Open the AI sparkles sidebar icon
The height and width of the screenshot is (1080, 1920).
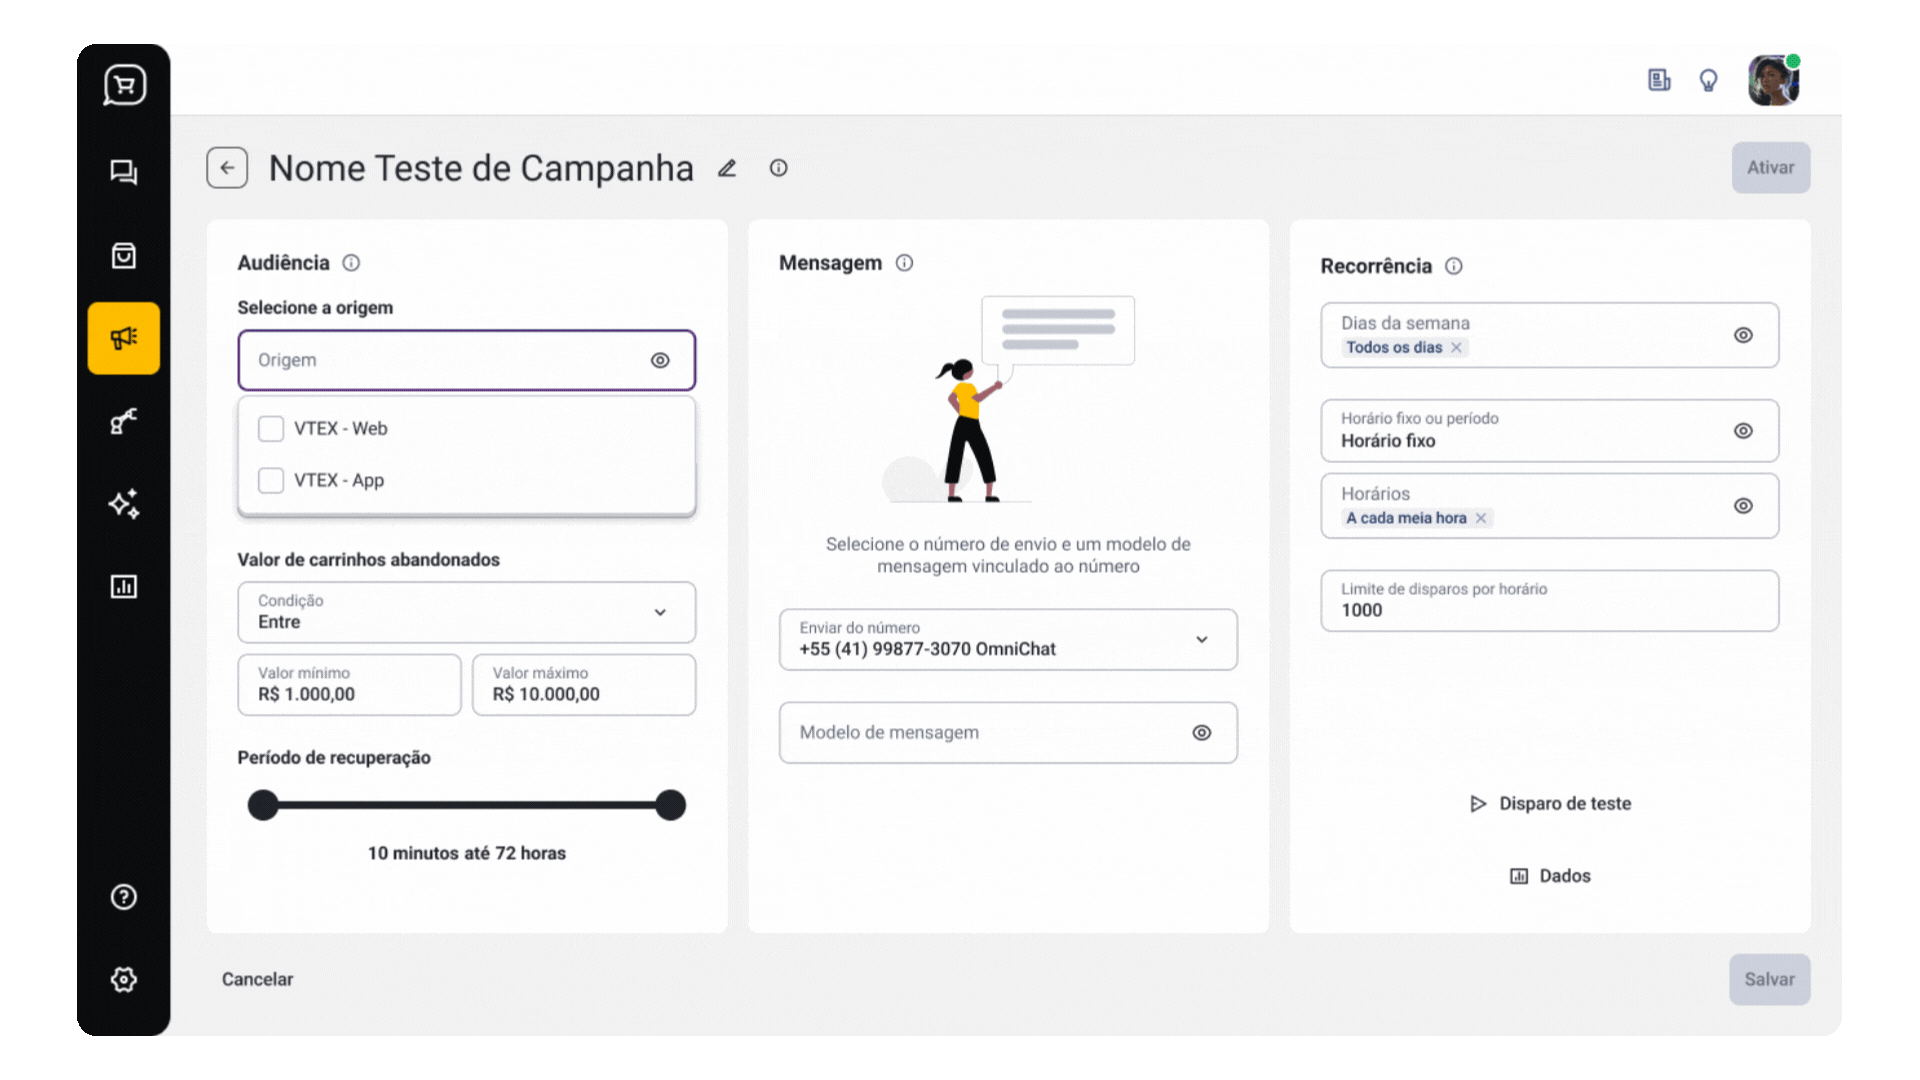(123, 504)
